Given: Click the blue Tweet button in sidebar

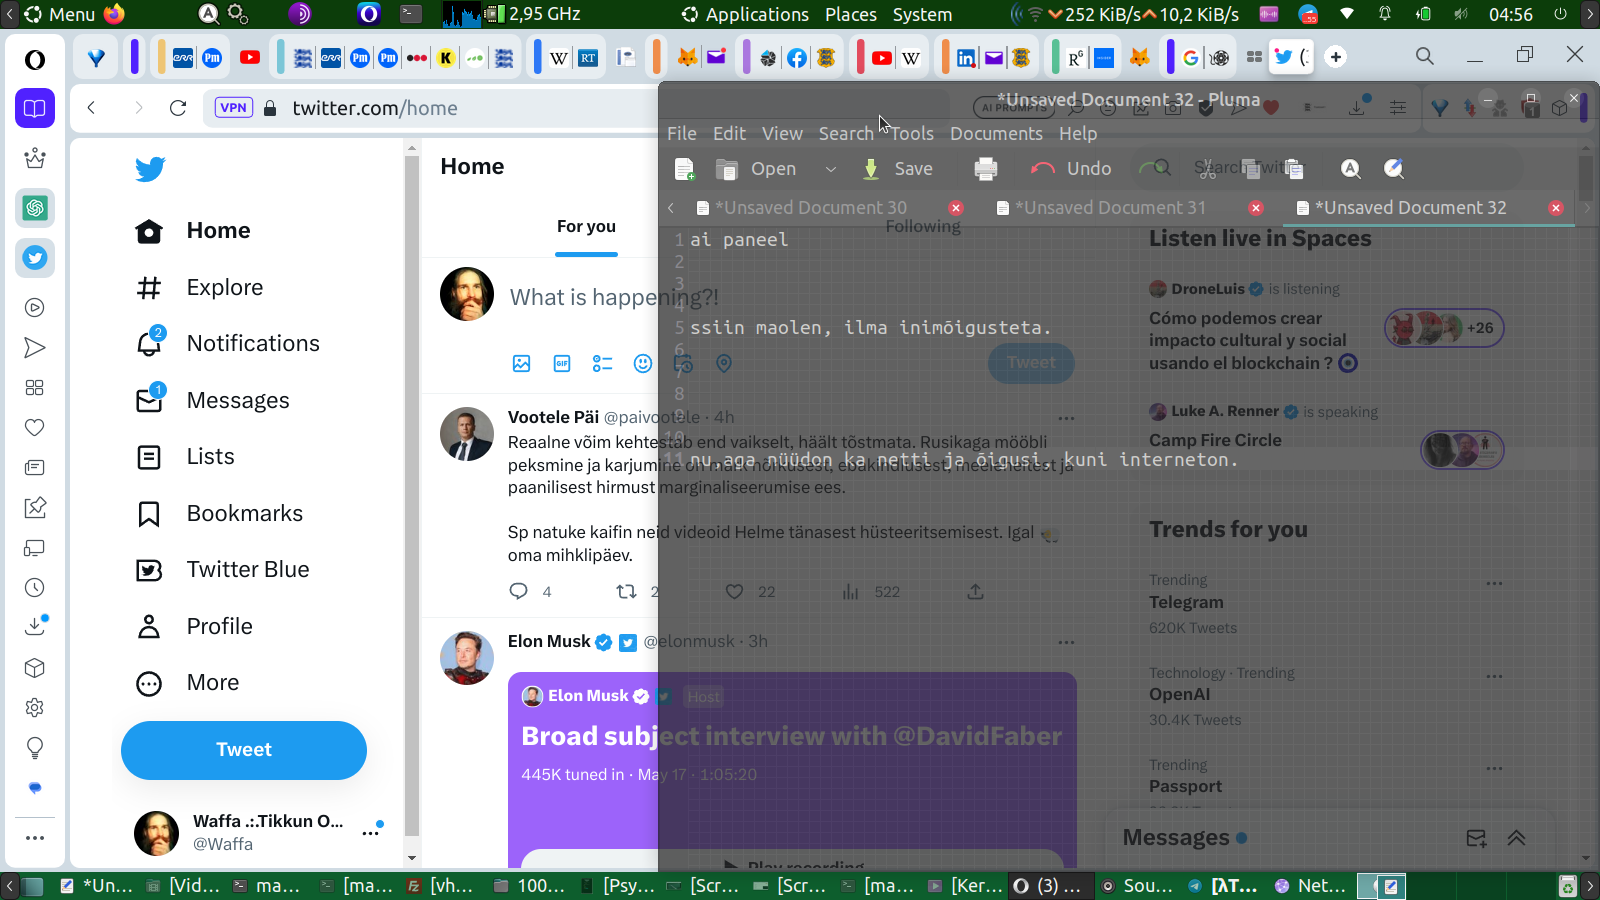Looking at the screenshot, I should [244, 750].
